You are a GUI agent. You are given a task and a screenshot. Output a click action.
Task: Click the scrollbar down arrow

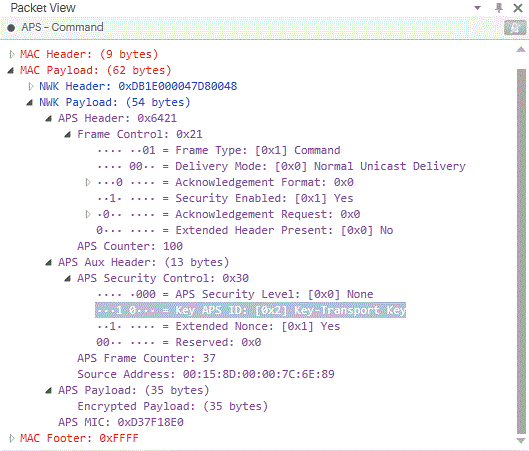[521, 441]
